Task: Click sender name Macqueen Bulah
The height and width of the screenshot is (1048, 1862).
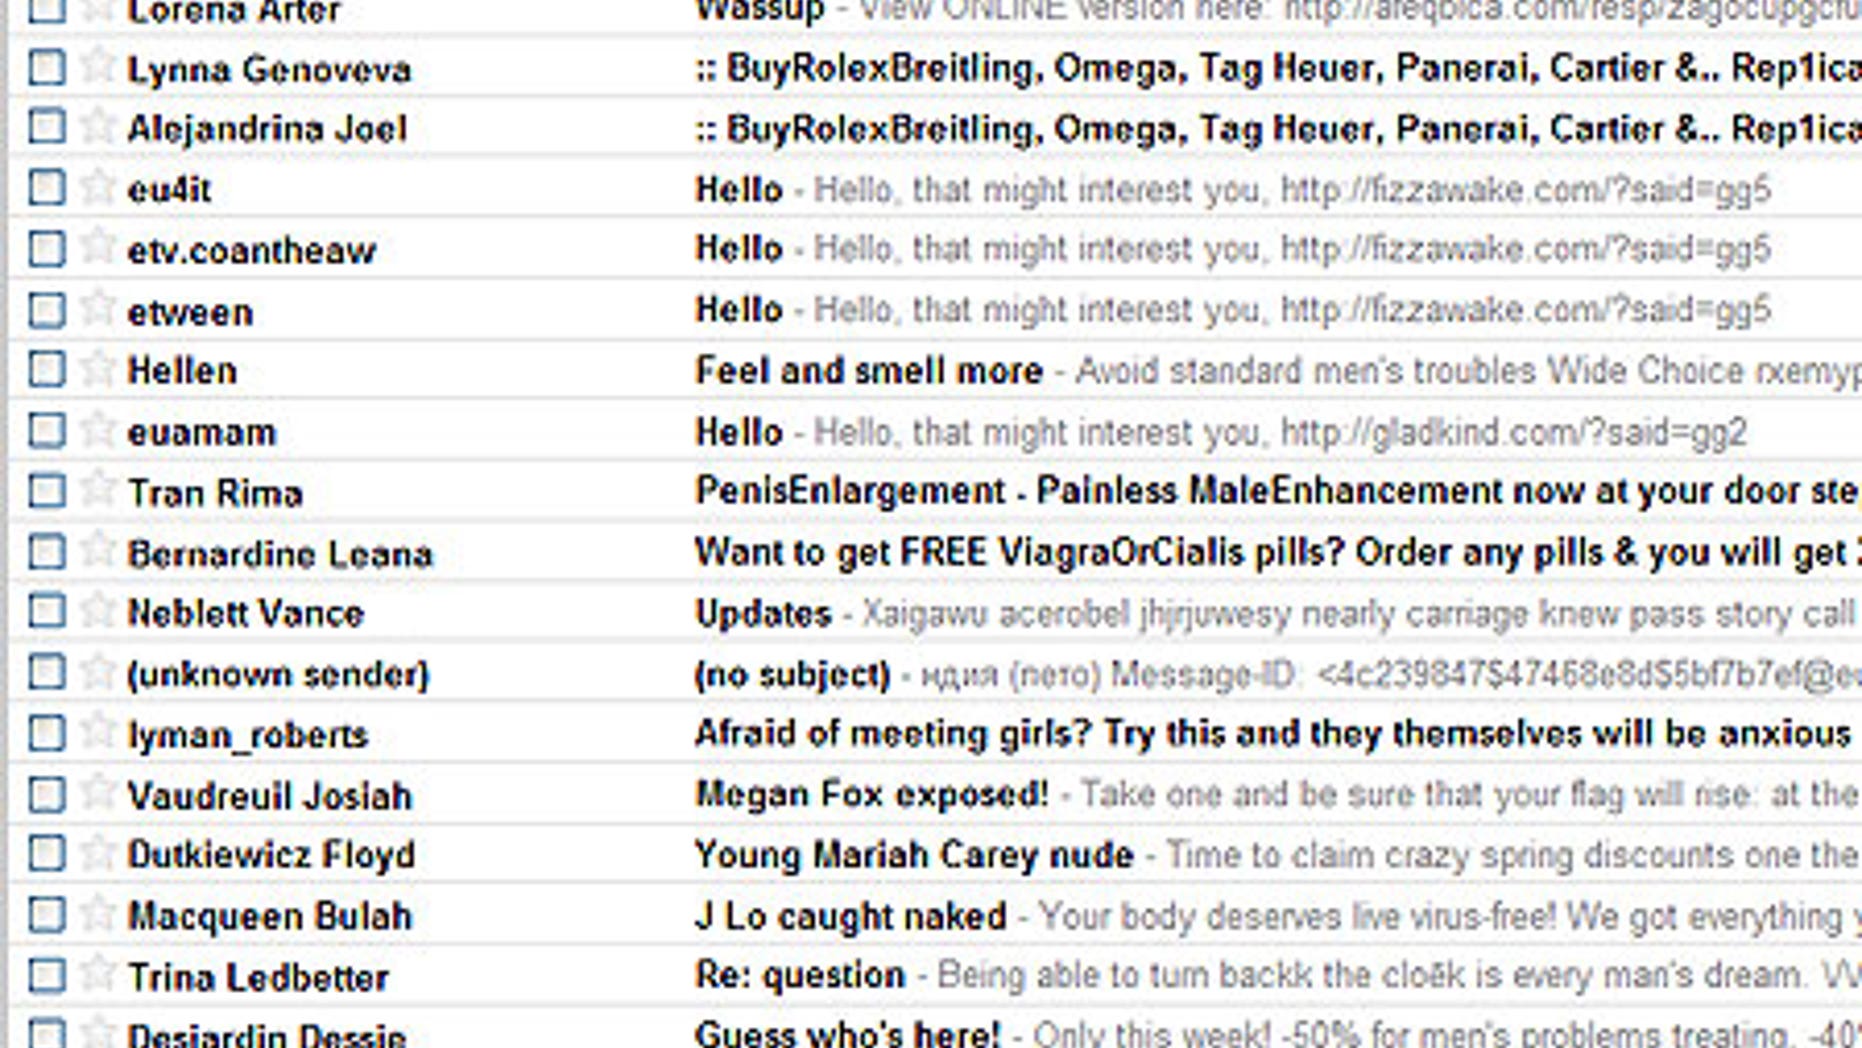Action: pos(270,916)
